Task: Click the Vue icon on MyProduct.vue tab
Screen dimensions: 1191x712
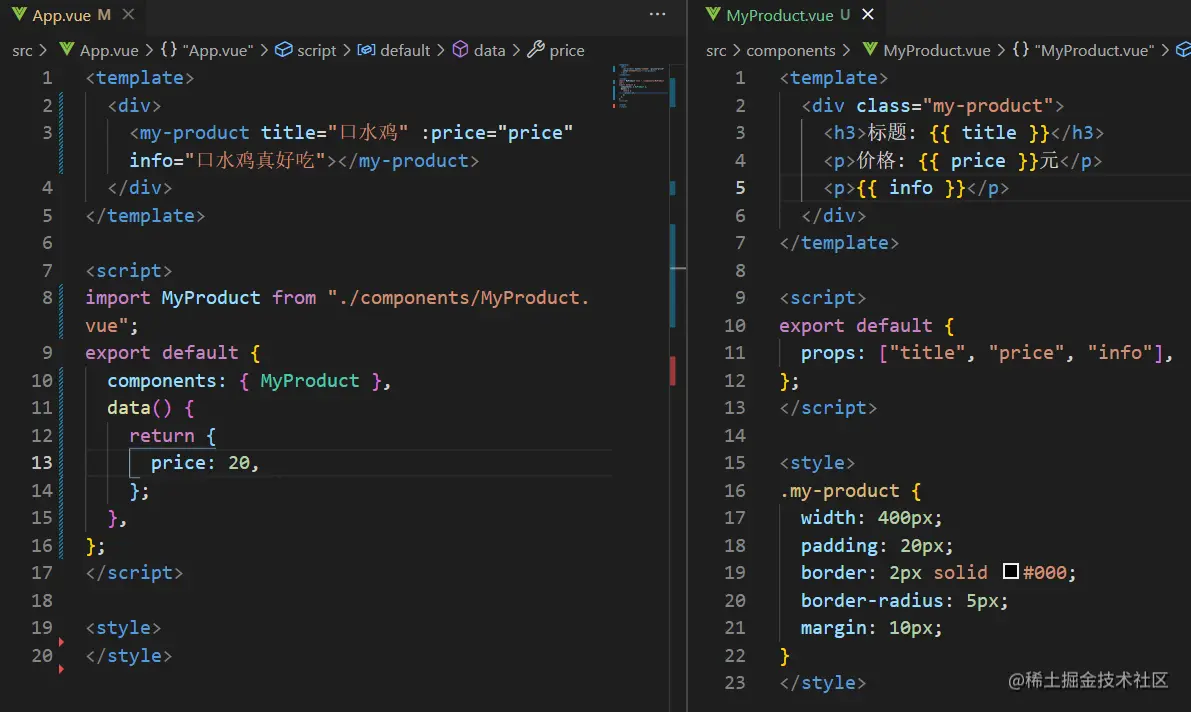Action: tap(712, 14)
